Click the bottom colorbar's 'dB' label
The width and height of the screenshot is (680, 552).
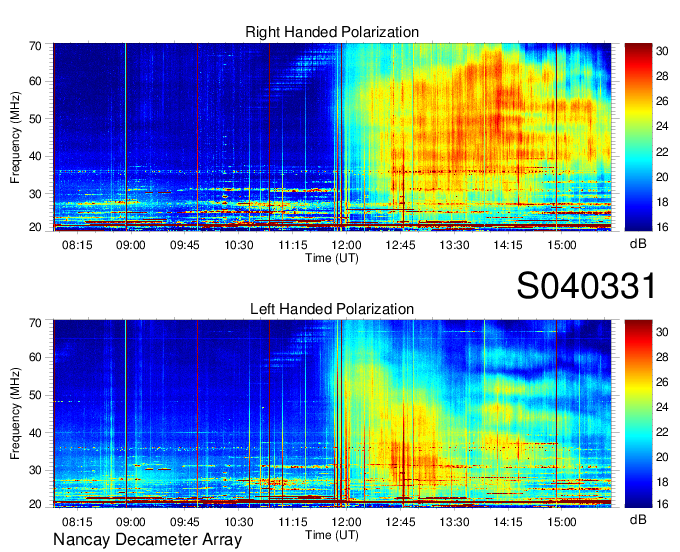pos(638,519)
